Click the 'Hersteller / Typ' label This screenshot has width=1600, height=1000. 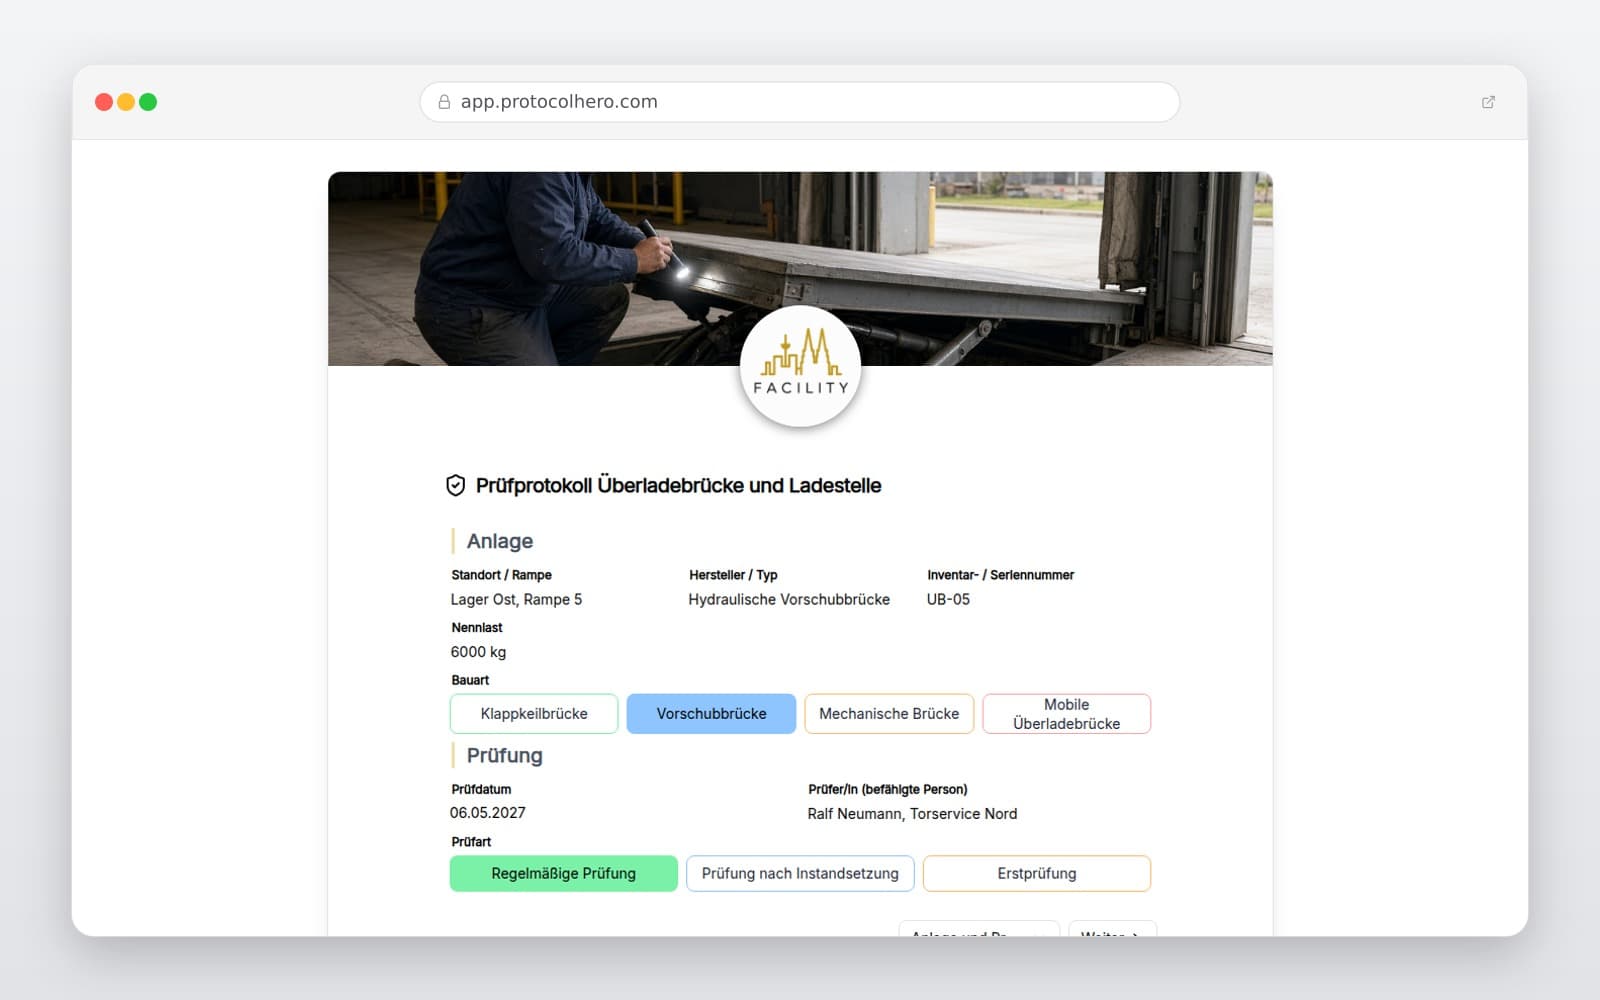[733, 575]
